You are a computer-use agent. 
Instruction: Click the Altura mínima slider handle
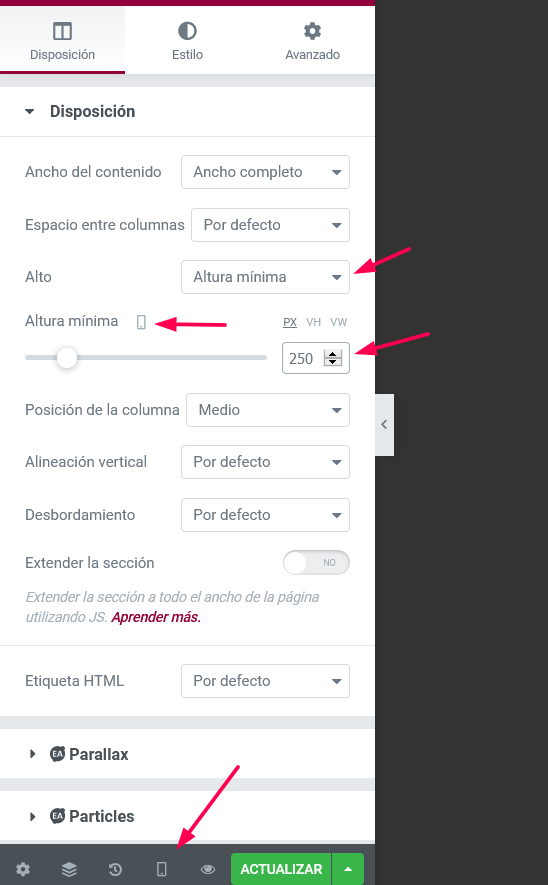[x=67, y=358]
